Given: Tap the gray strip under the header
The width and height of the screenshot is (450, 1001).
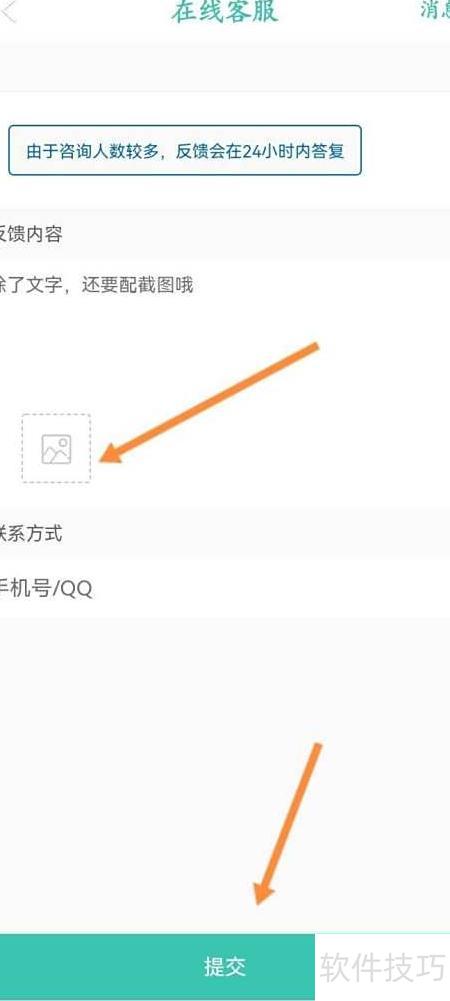Looking at the screenshot, I should click(x=225, y=68).
